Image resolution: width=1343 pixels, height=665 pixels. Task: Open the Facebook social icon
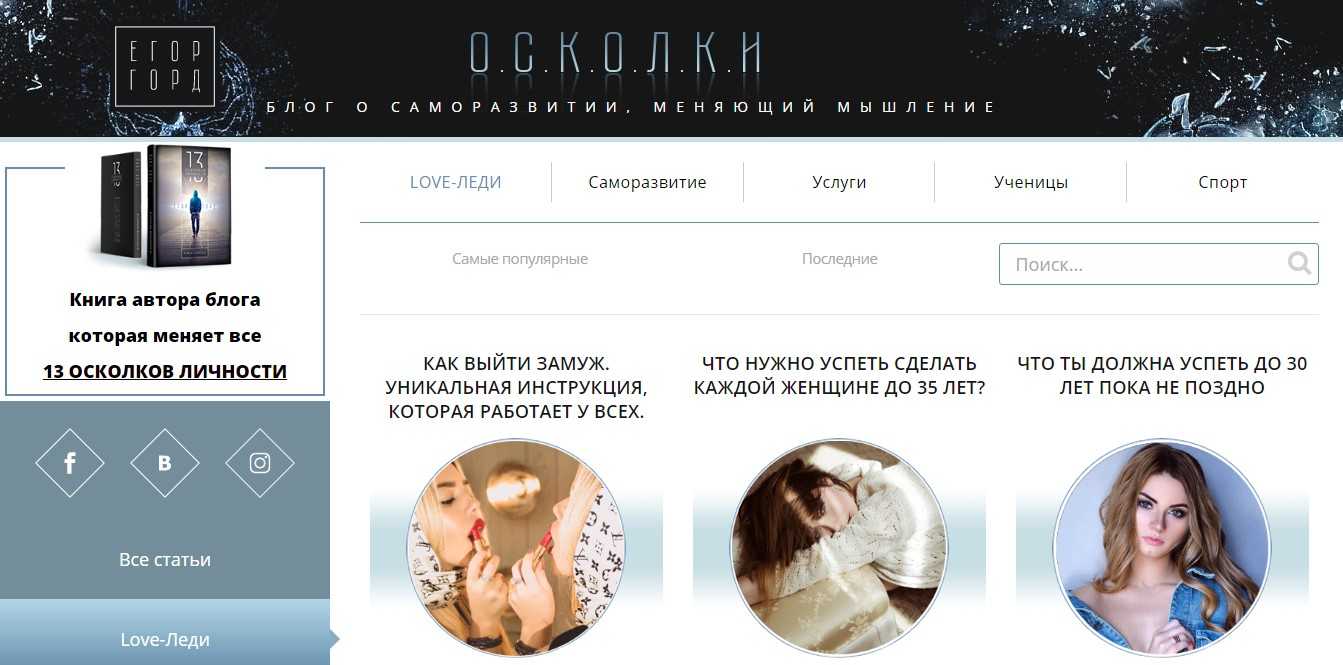[70, 463]
